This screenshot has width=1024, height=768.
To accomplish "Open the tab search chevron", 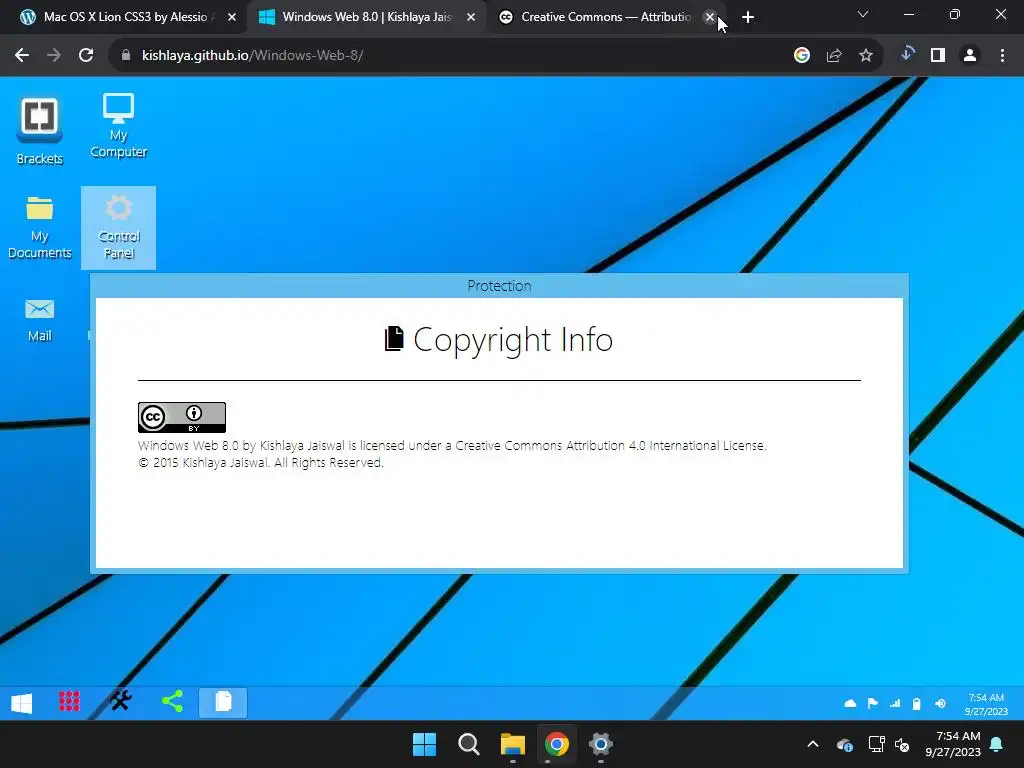I will tap(863, 14).
